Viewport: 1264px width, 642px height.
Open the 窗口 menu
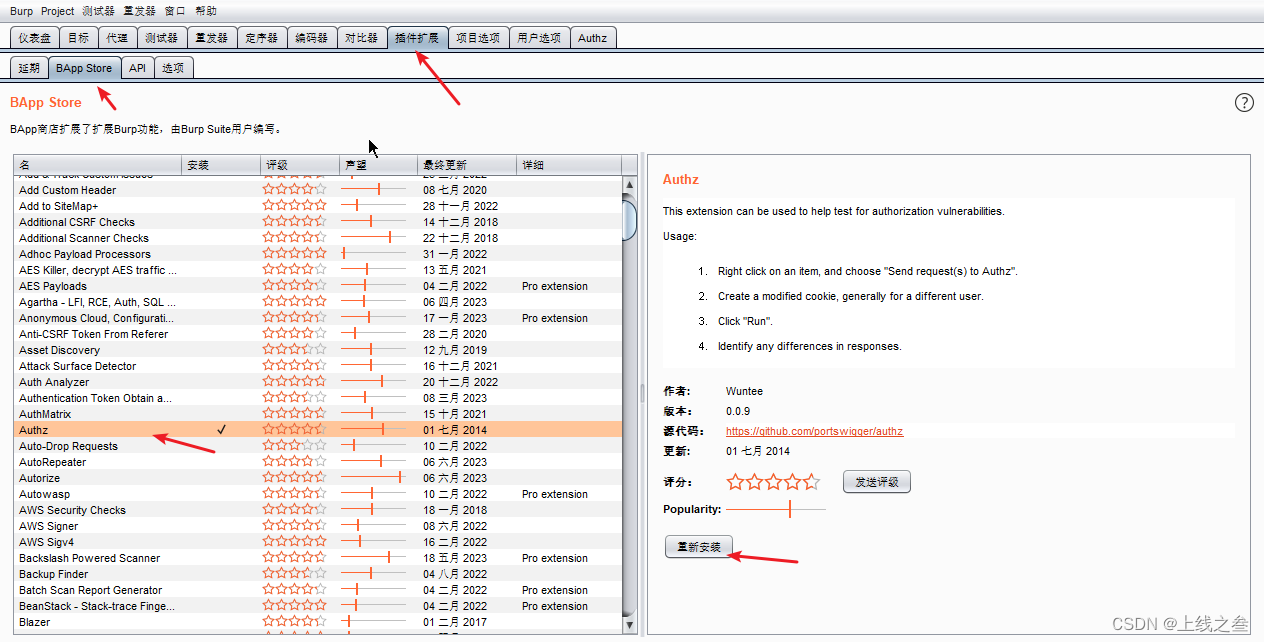point(175,11)
